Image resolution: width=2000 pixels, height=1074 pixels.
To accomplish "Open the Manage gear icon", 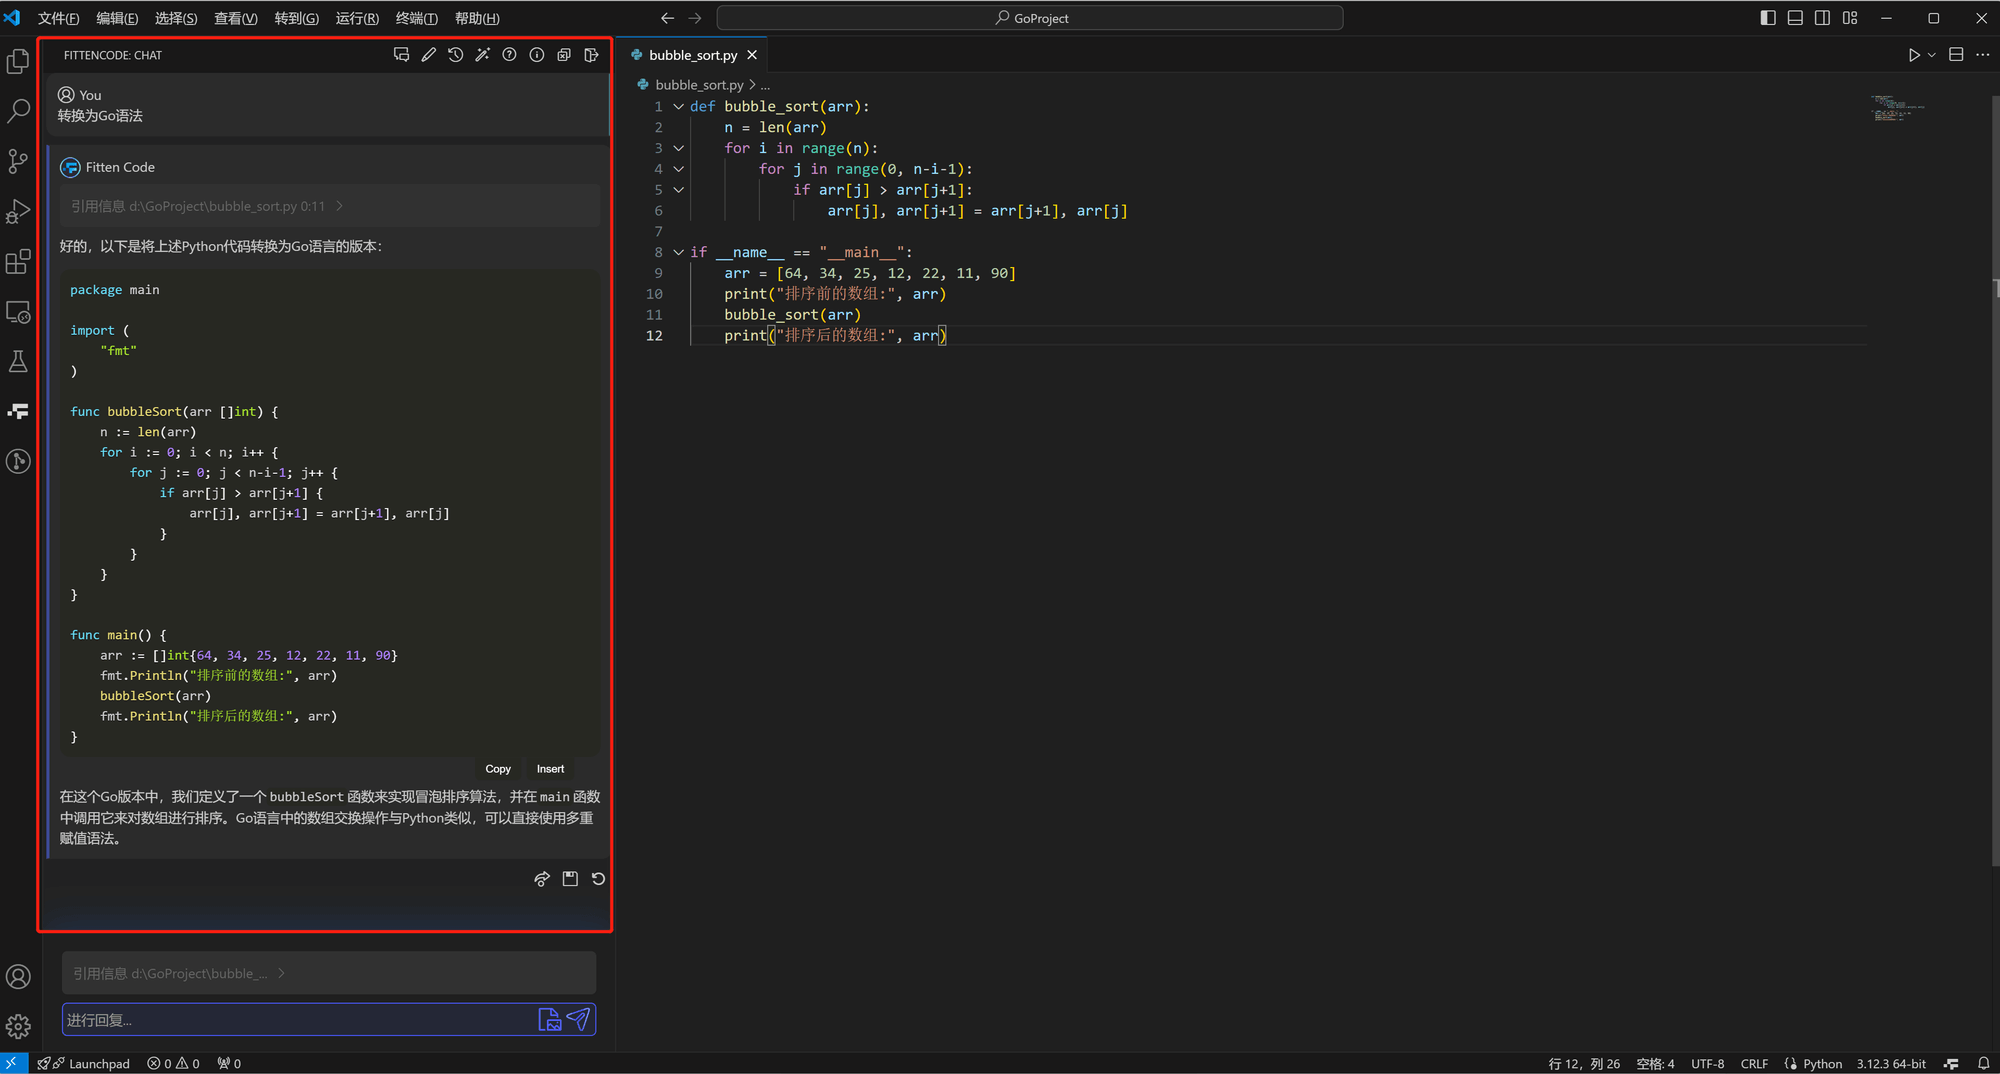I will point(18,1027).
